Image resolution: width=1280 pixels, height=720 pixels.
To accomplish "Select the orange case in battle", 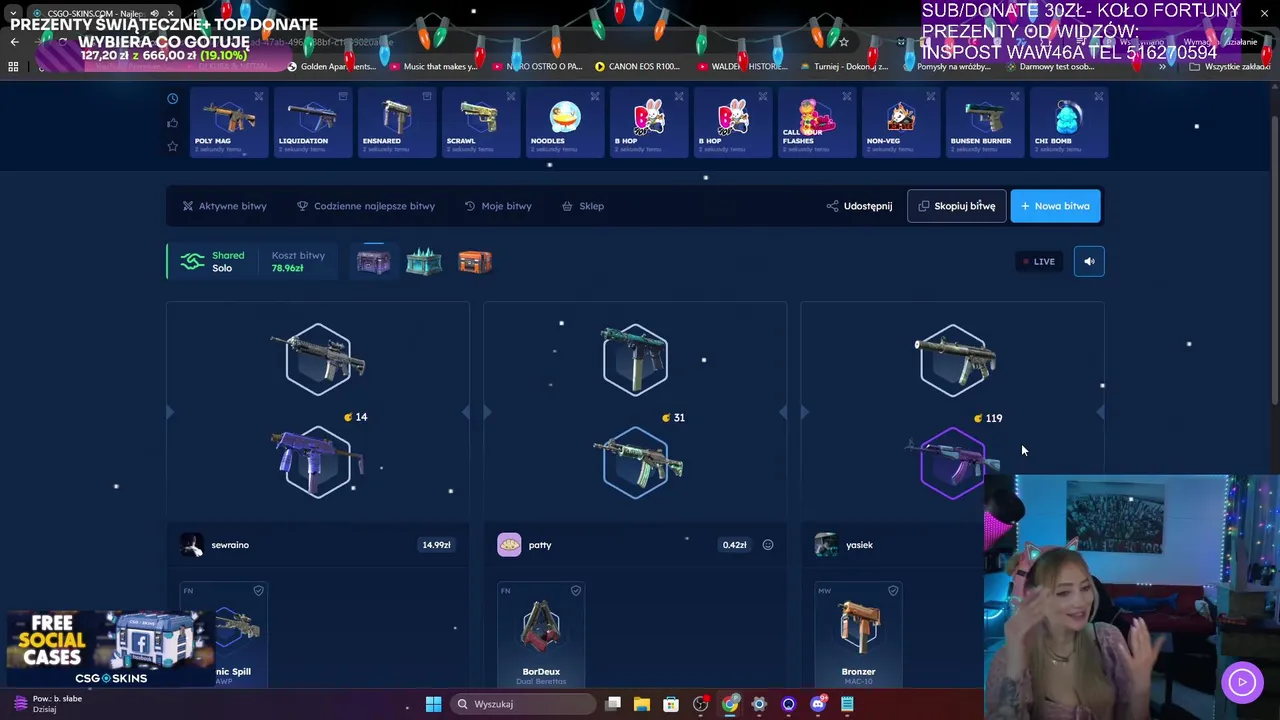I will pyautogui.click(x=475, y=262).
